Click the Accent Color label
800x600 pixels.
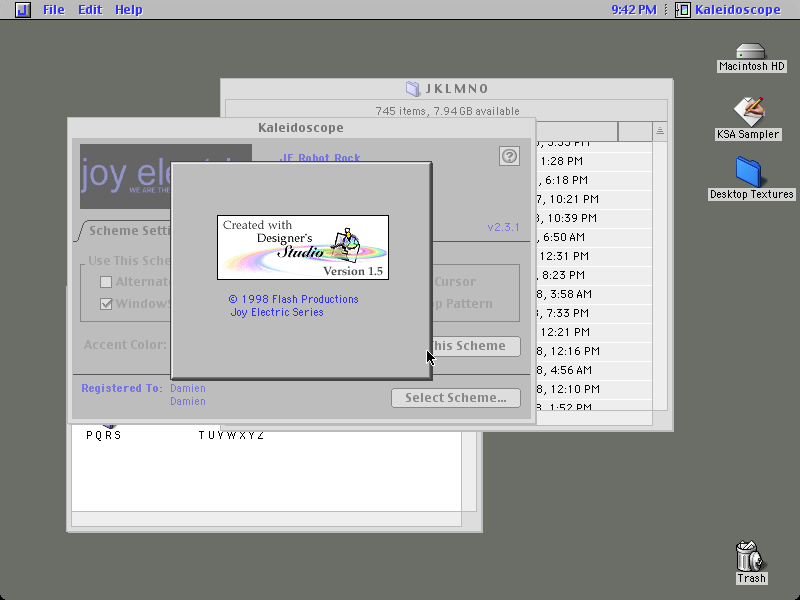125,345
